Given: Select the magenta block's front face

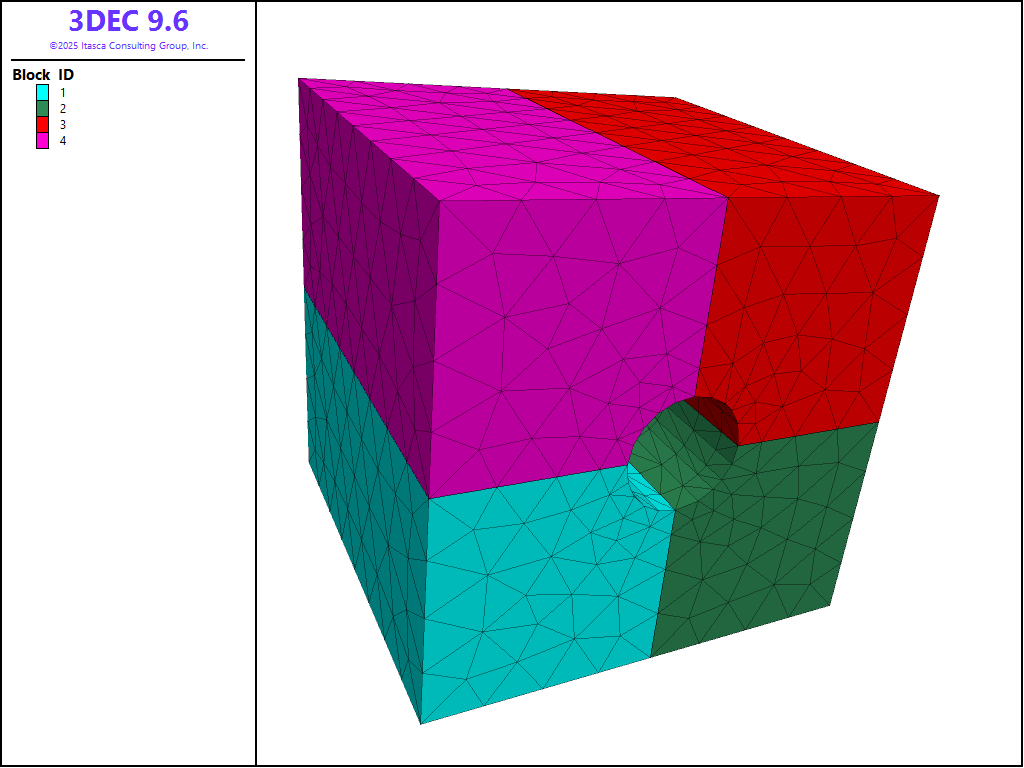Looking at the screenshot, I should pyautogui.click(x=560, y=330).
